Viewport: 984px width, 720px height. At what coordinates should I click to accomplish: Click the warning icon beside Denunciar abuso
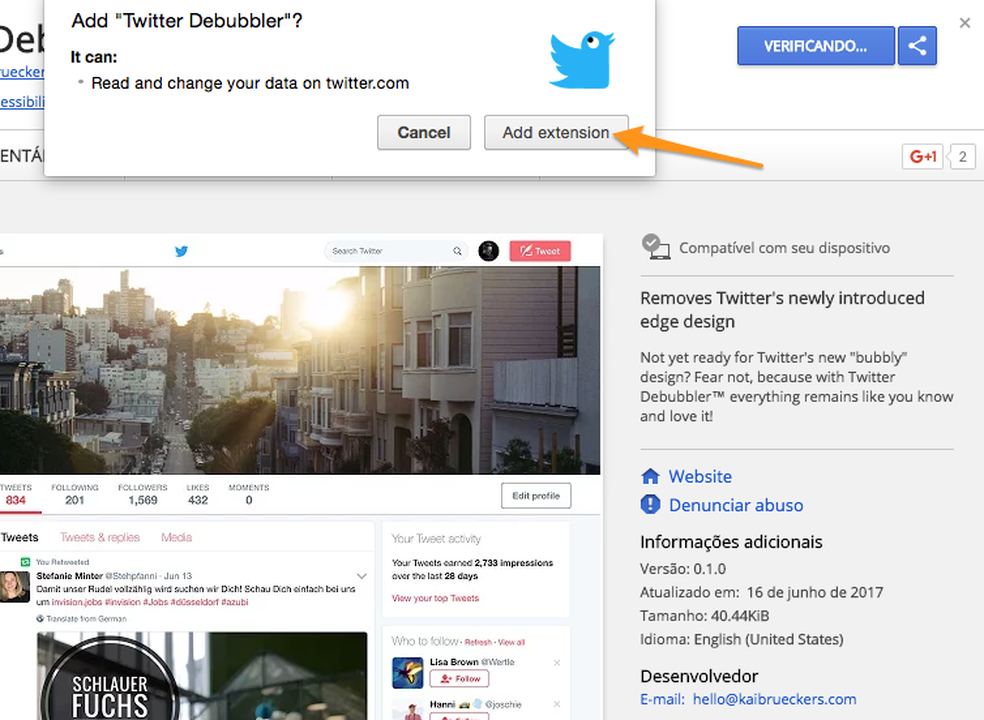(652, 505)
